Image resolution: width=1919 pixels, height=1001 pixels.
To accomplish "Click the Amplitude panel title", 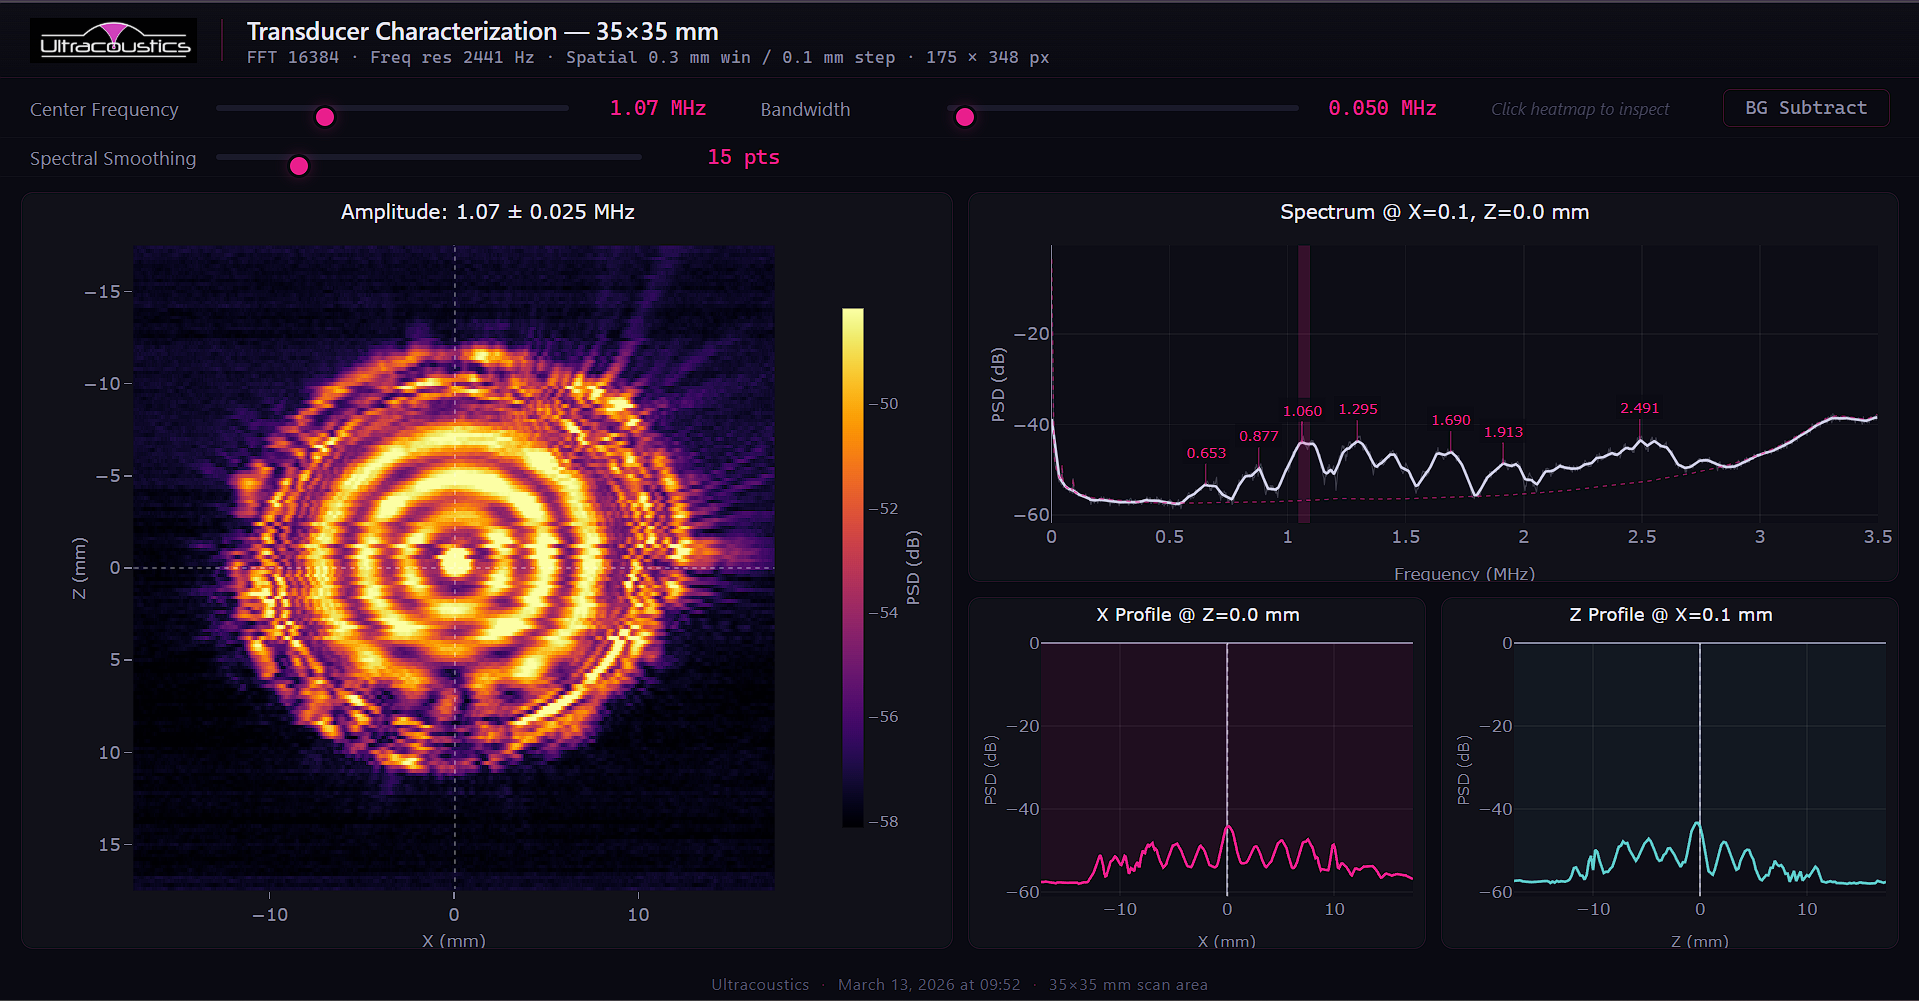I will 487,211.
